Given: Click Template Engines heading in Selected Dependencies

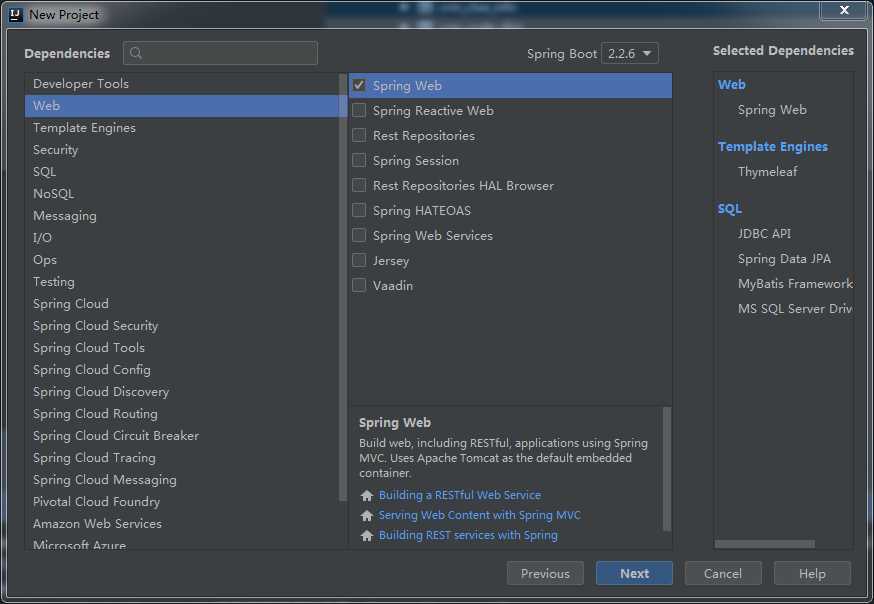Looking at the screenshot, I should (x=773, y=147).
